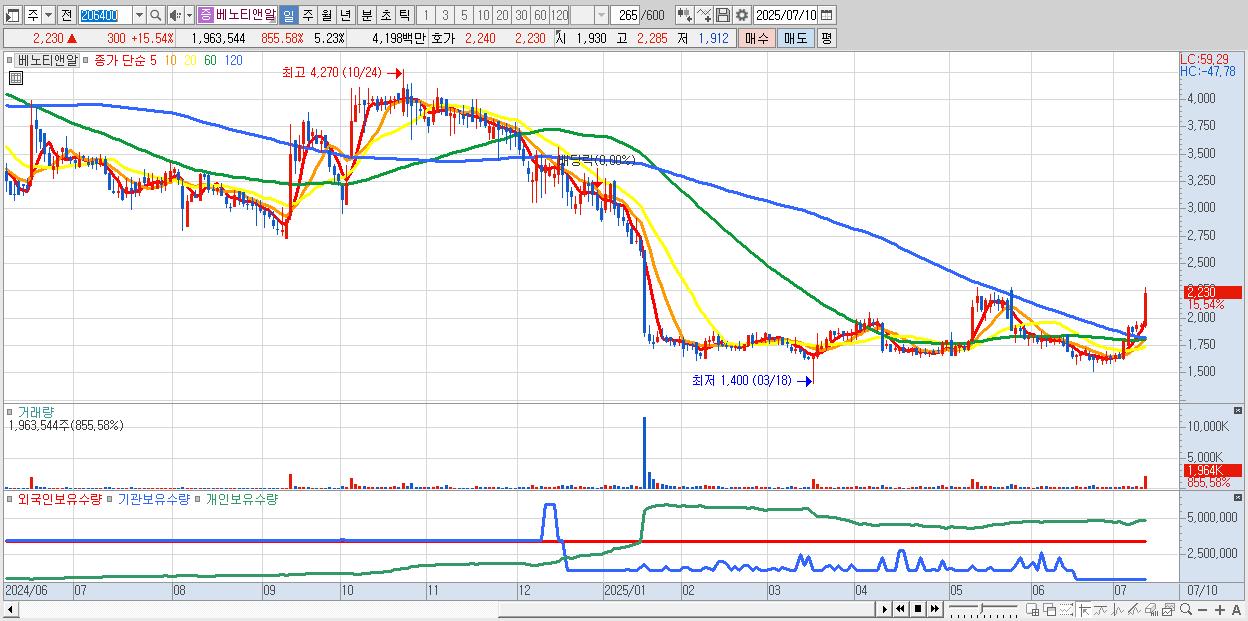This screenshot has height=621, width=1248.
Task: Click holdings pane corner button
Action: [x=1240, y=497]
